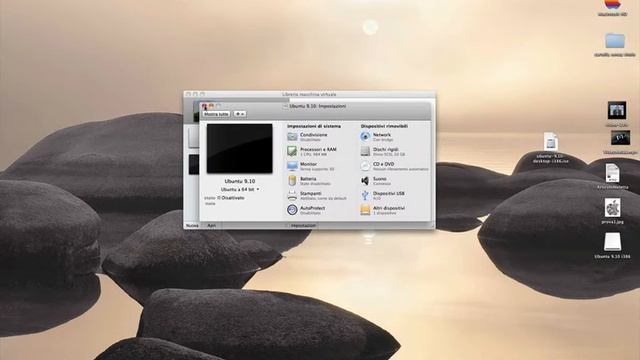This screenshot has width=640, height=360.
Task: Click the Ubuntu 9.10 virtual machine name
Action: pos(240,181)
